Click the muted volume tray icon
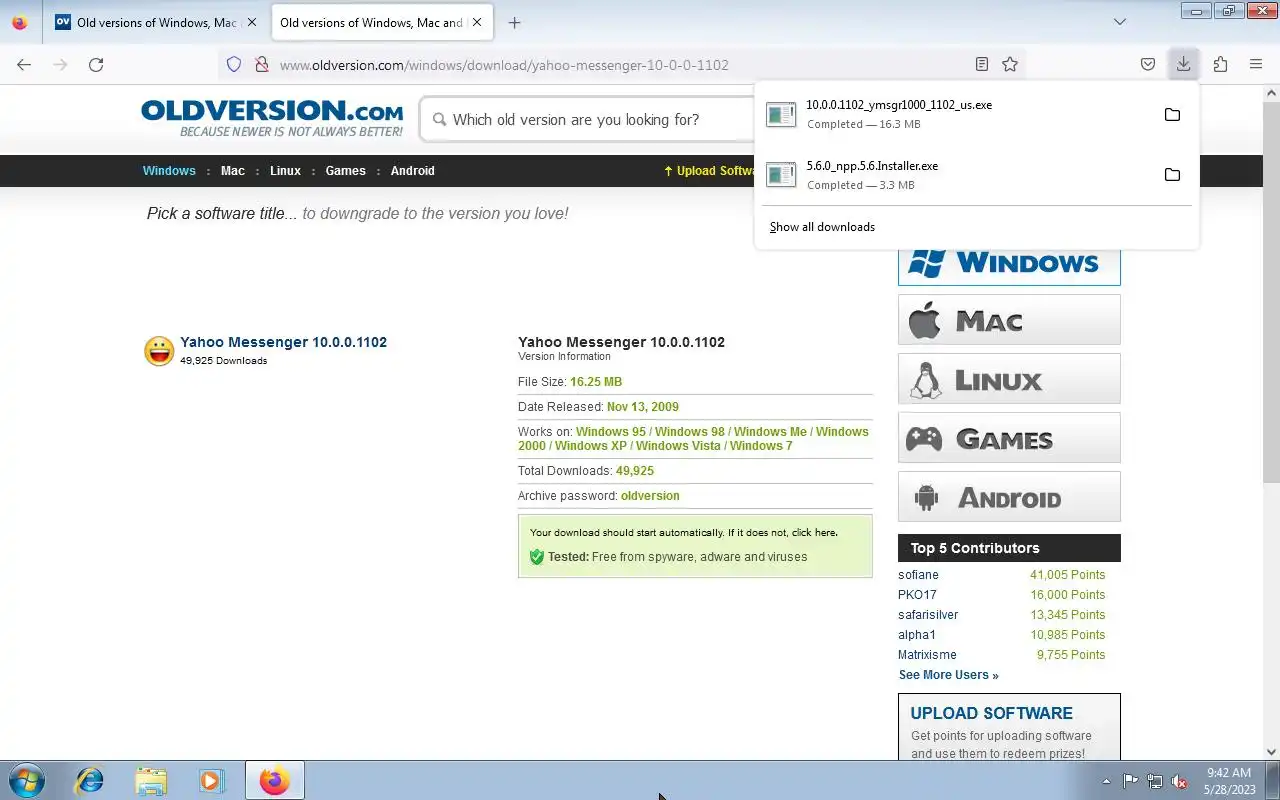 [x=1180, y=781]
